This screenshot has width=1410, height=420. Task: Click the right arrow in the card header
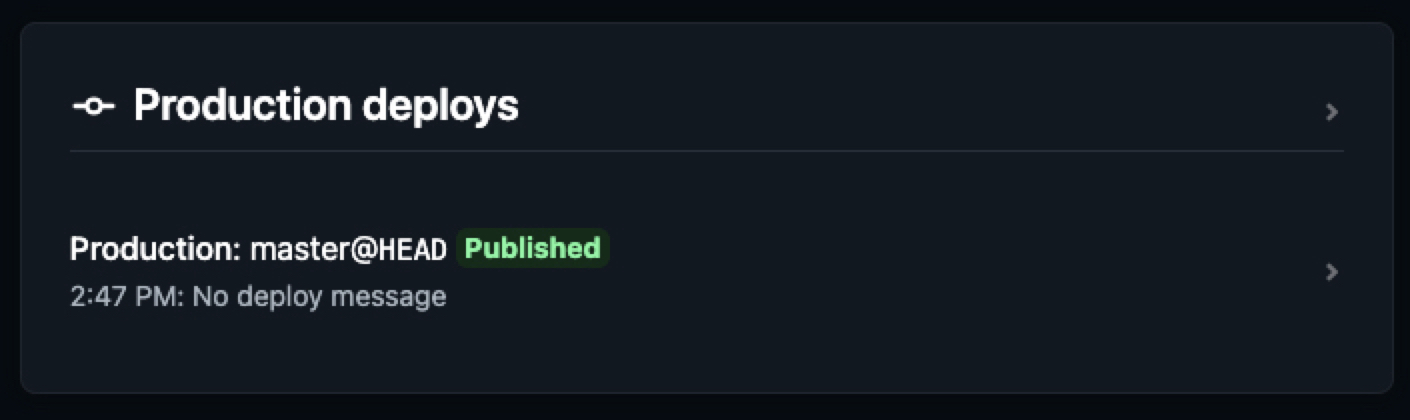(1331, 112)
